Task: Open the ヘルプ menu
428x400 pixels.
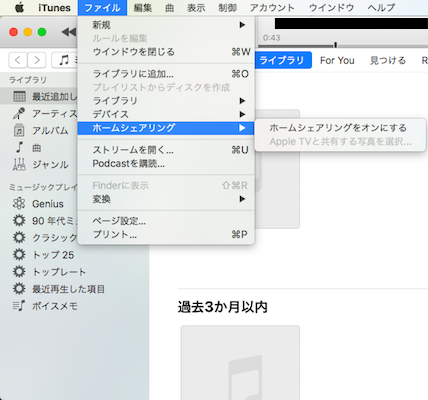Action: (381, 7)
